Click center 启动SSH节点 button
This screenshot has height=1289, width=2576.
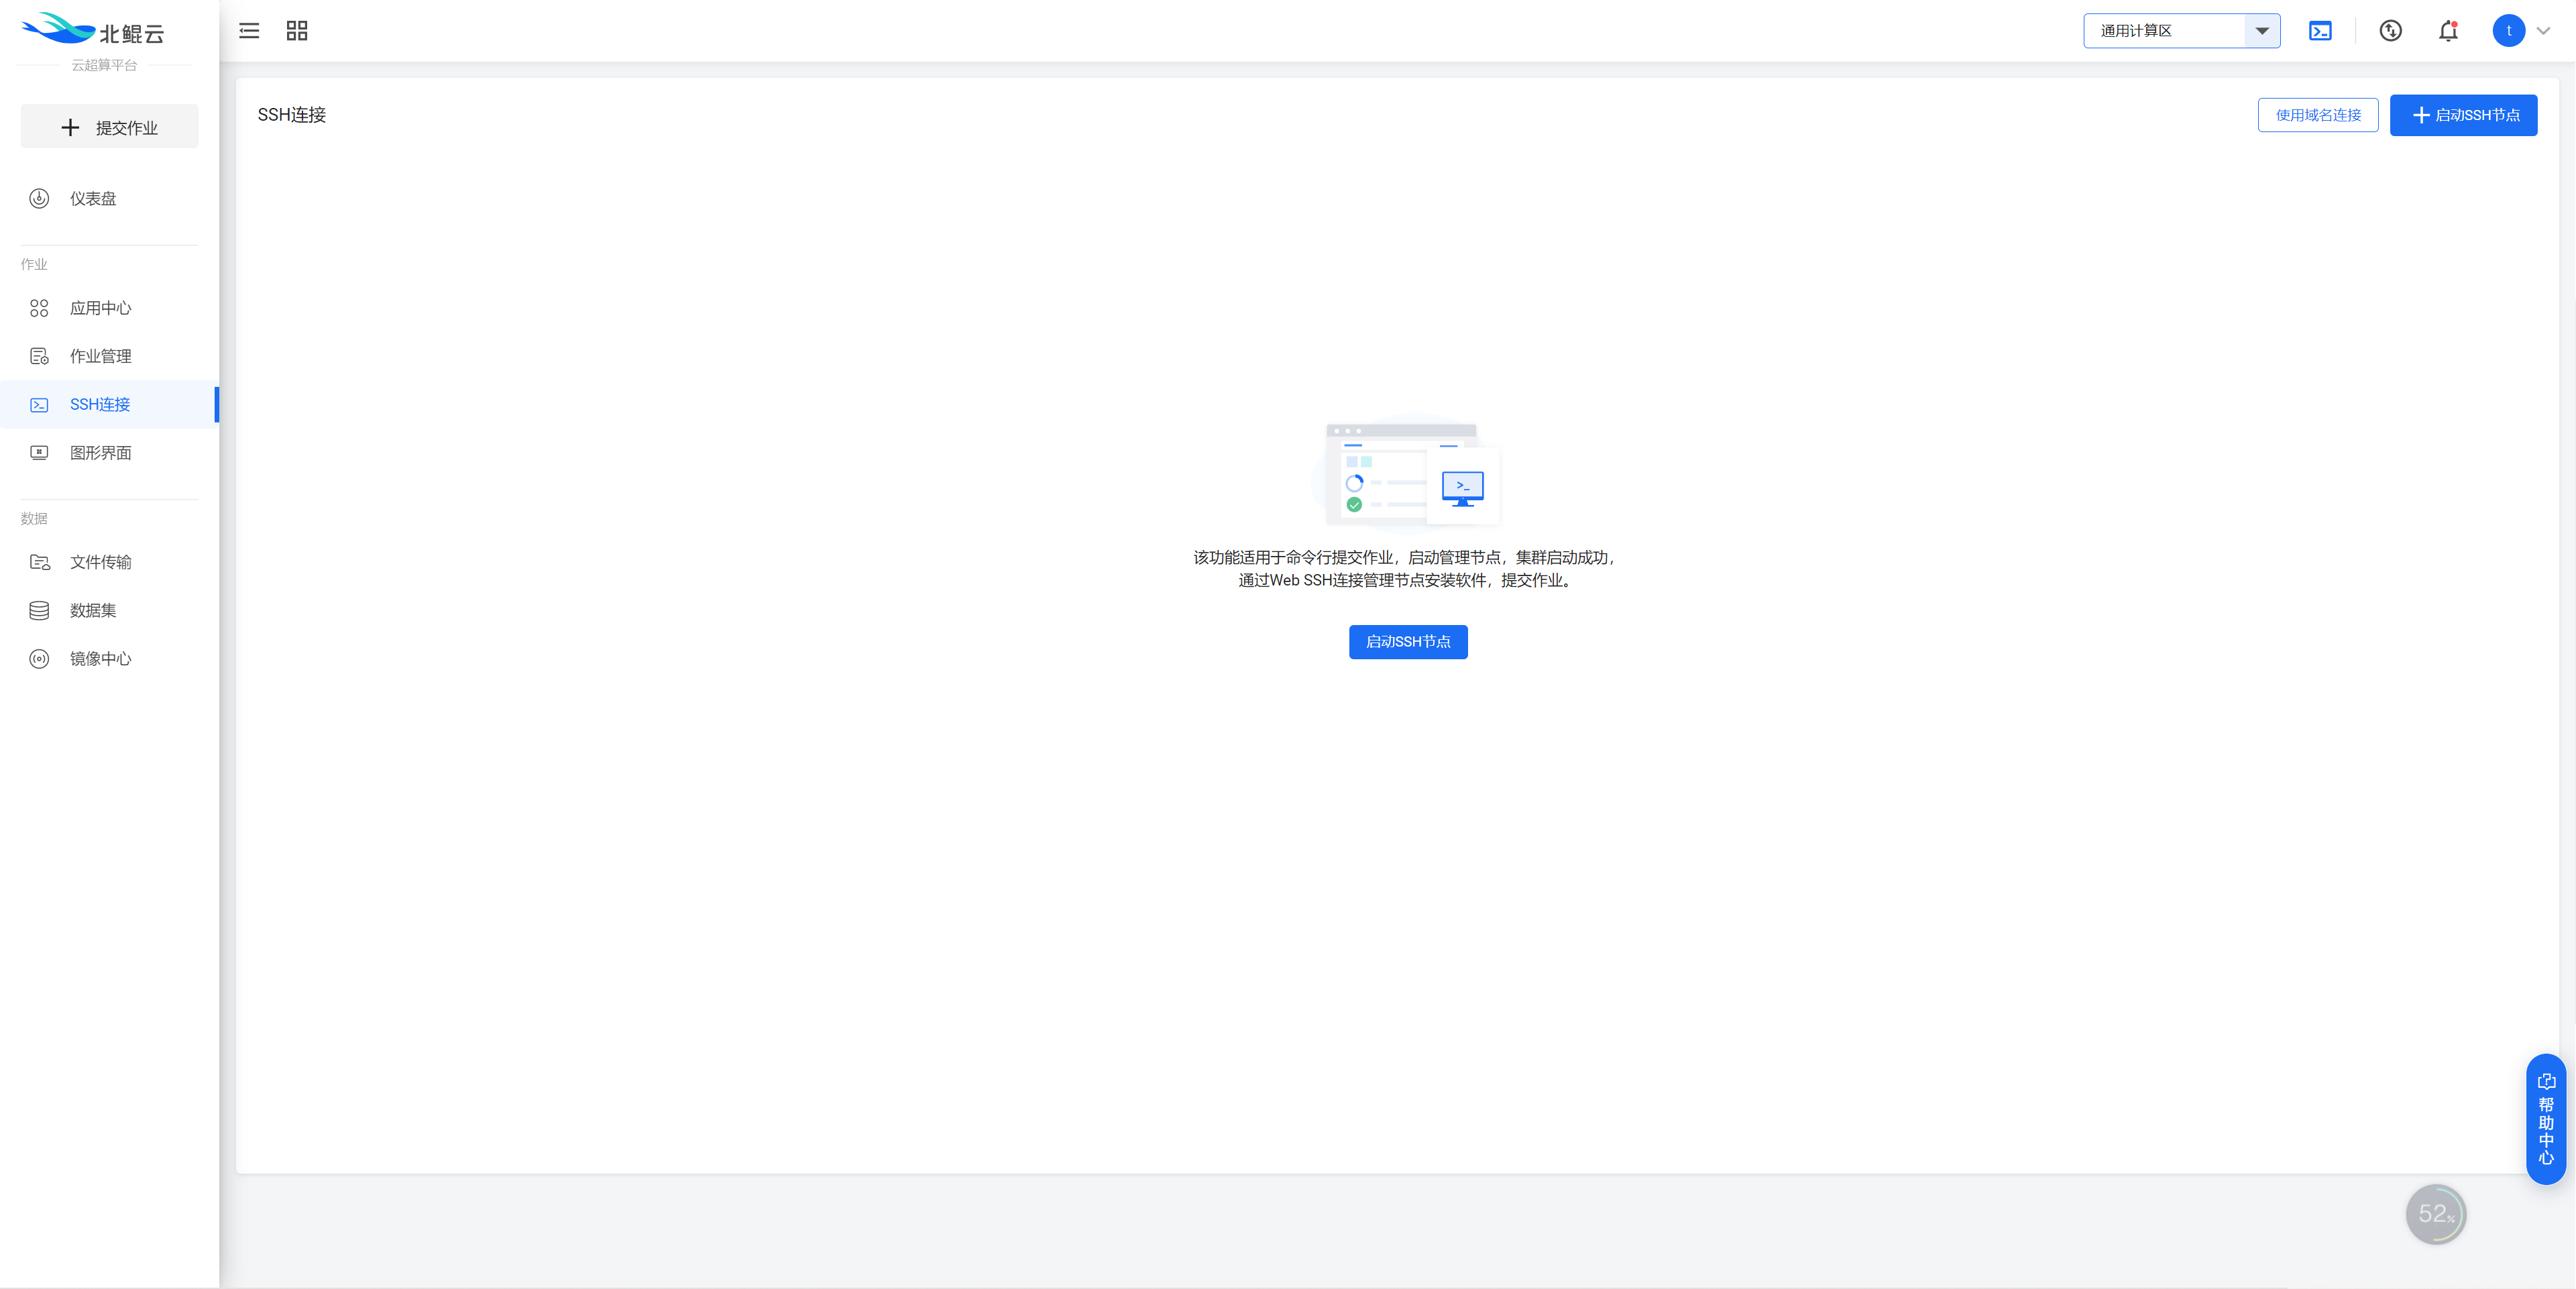coord(1408,642)
